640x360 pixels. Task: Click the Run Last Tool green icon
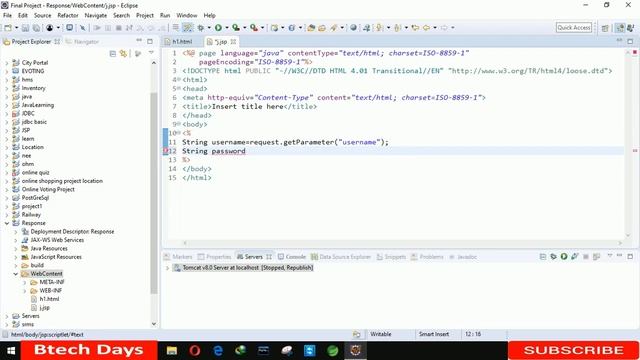click(236, 28)
